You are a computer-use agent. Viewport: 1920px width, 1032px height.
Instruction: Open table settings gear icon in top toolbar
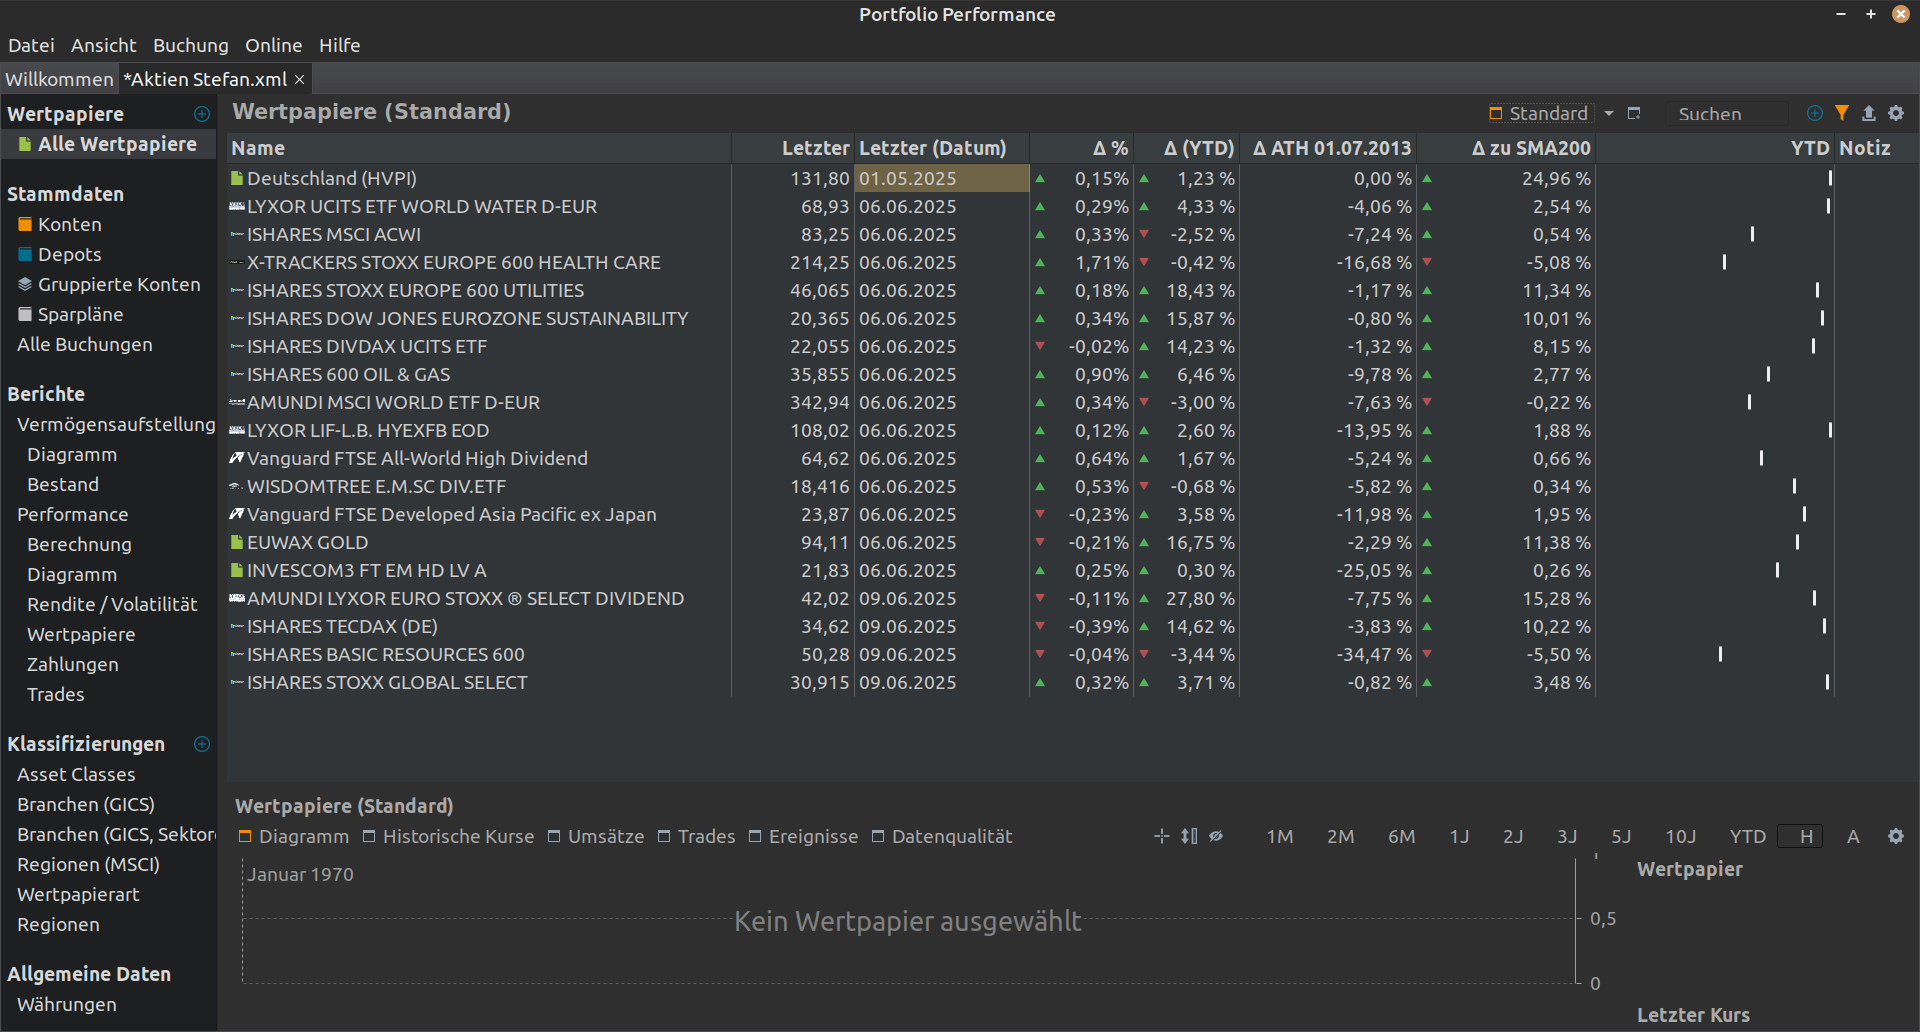tap(1896, 113)
